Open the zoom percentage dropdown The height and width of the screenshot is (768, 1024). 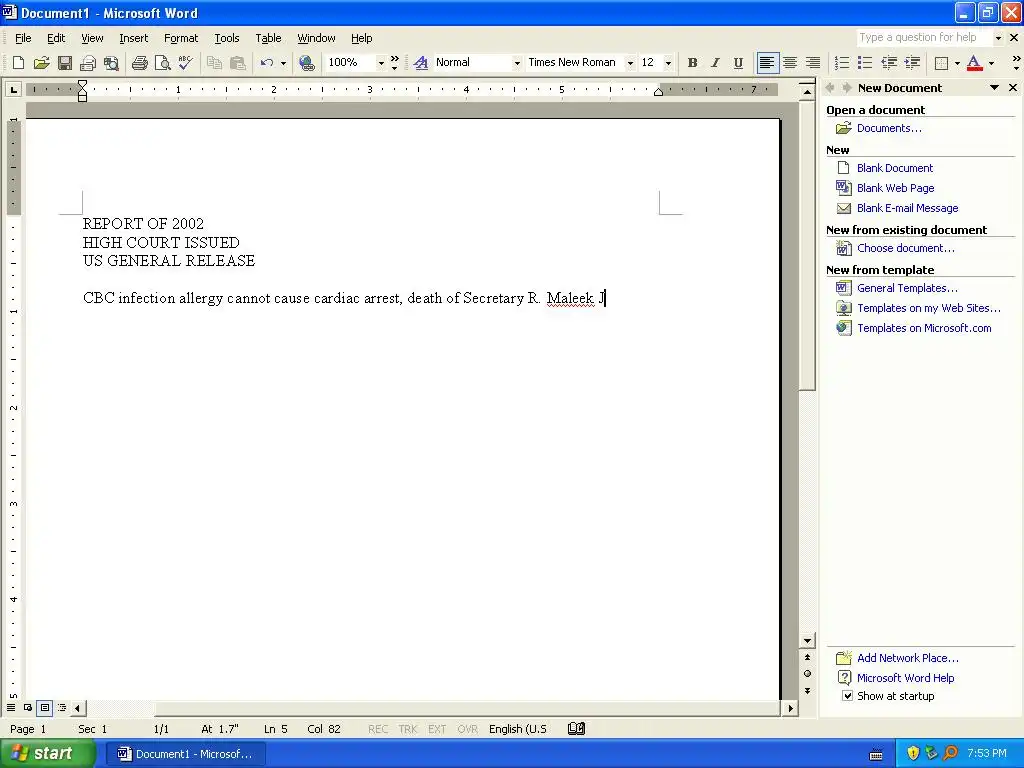click(381, 63)
